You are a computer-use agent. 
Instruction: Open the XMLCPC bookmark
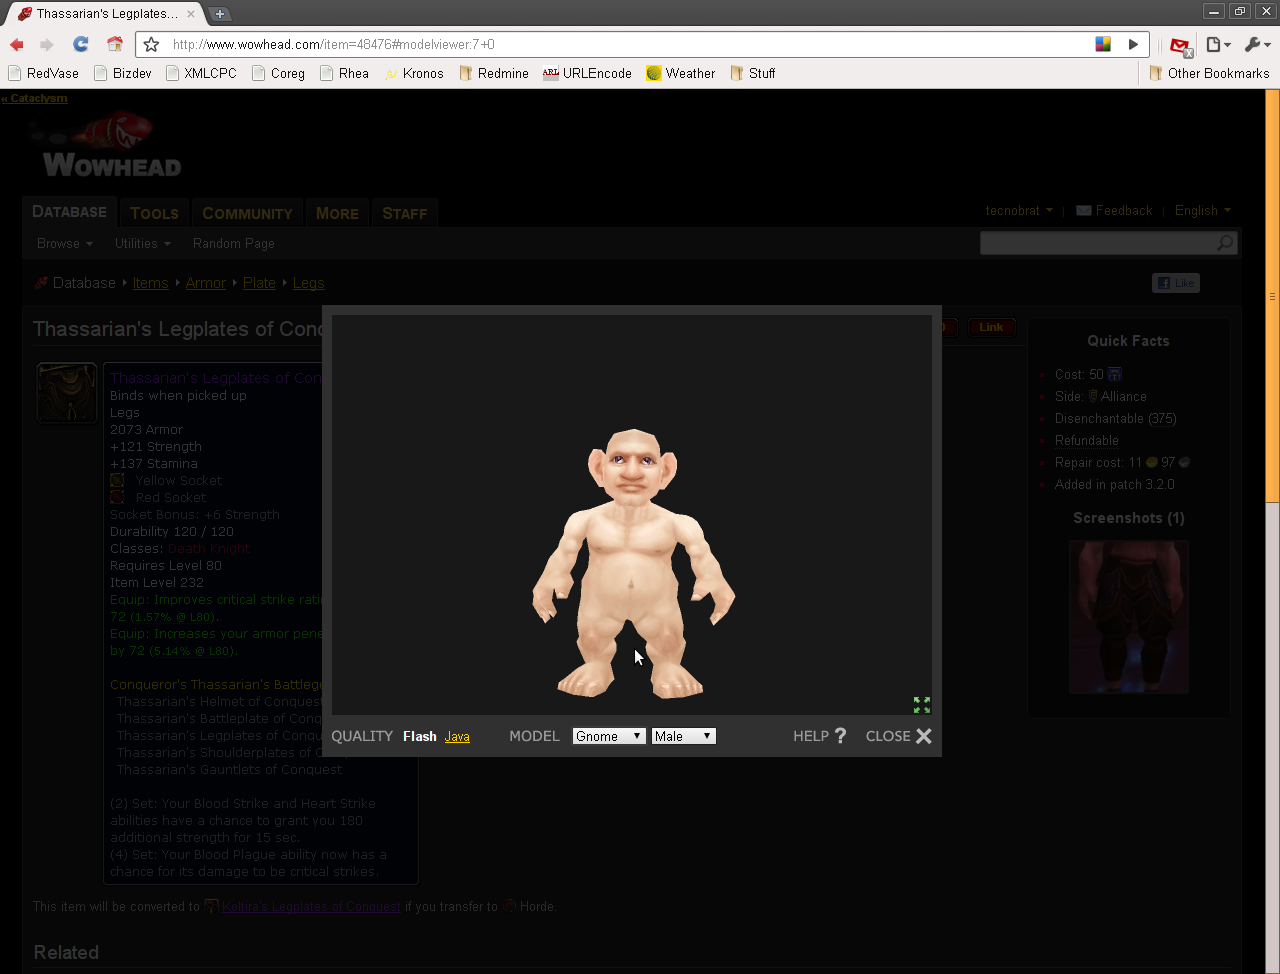pos(201,73)
